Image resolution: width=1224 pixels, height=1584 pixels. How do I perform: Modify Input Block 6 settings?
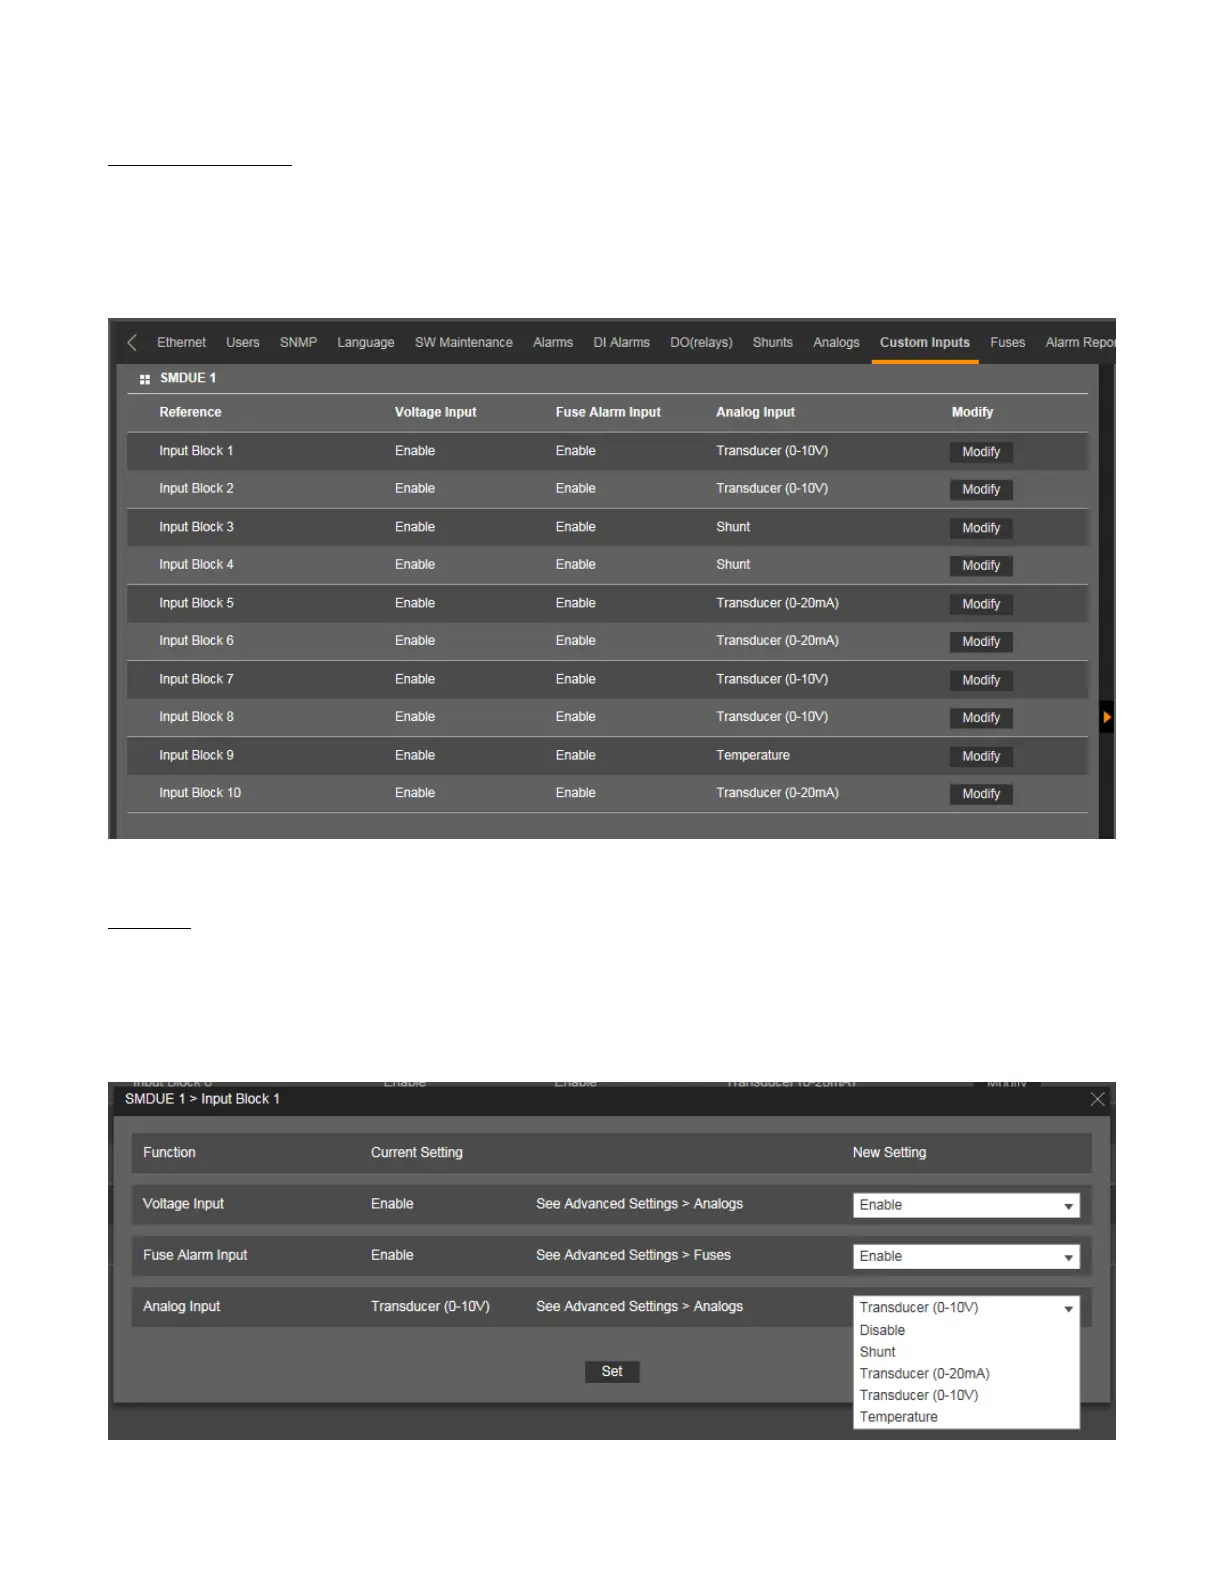click(x=981, y=642)
